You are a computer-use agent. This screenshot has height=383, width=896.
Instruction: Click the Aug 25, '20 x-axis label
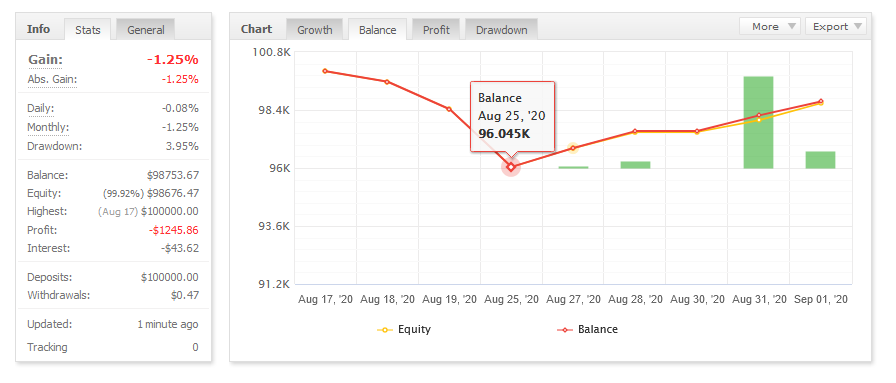tap(511, 299)
